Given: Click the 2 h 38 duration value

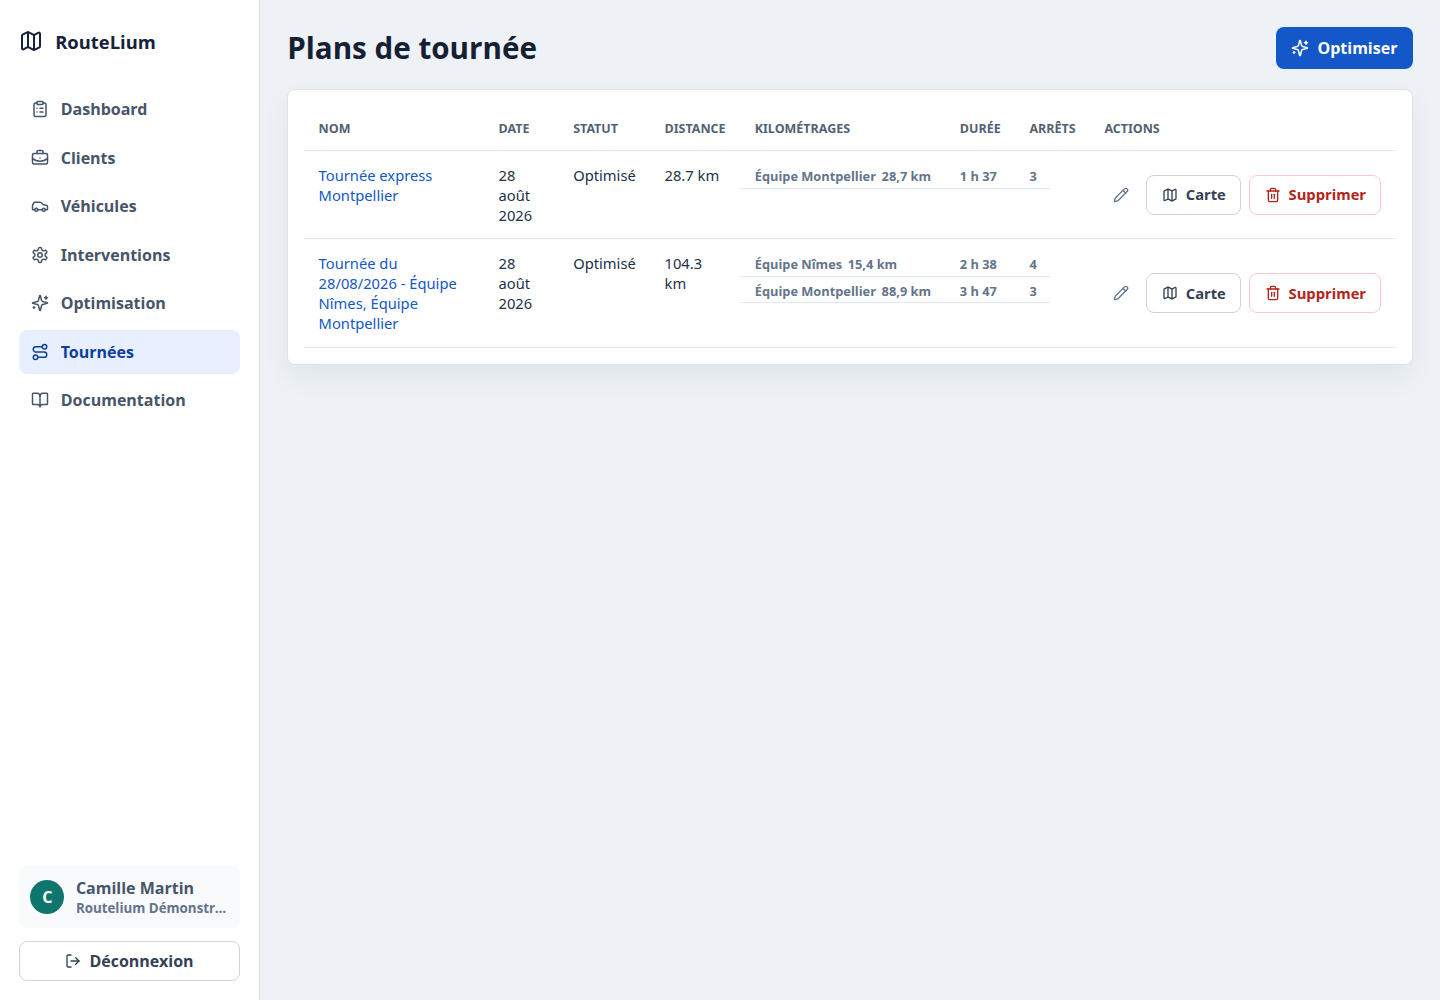Looking at the screenshot, I should (978, 264).
